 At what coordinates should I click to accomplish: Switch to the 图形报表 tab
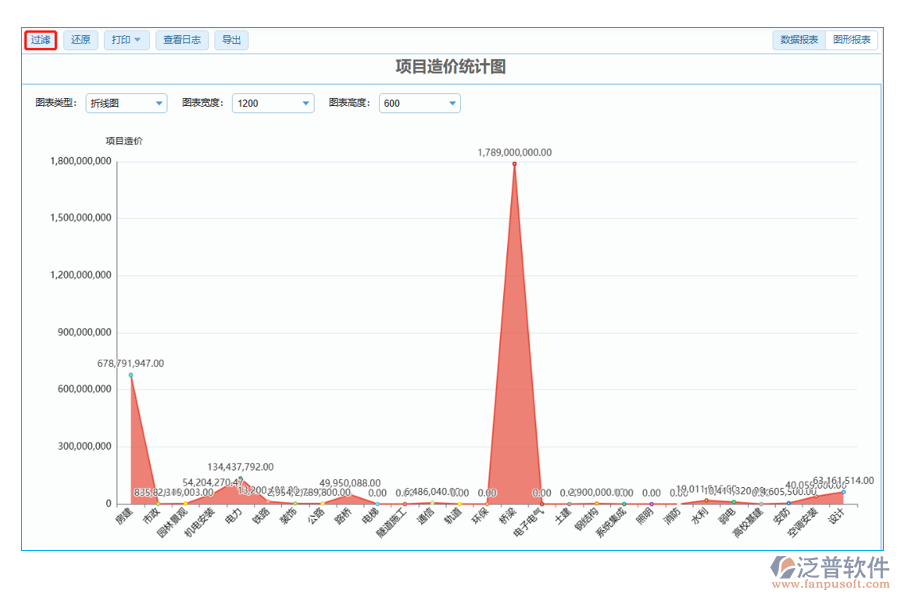[851, 40]
